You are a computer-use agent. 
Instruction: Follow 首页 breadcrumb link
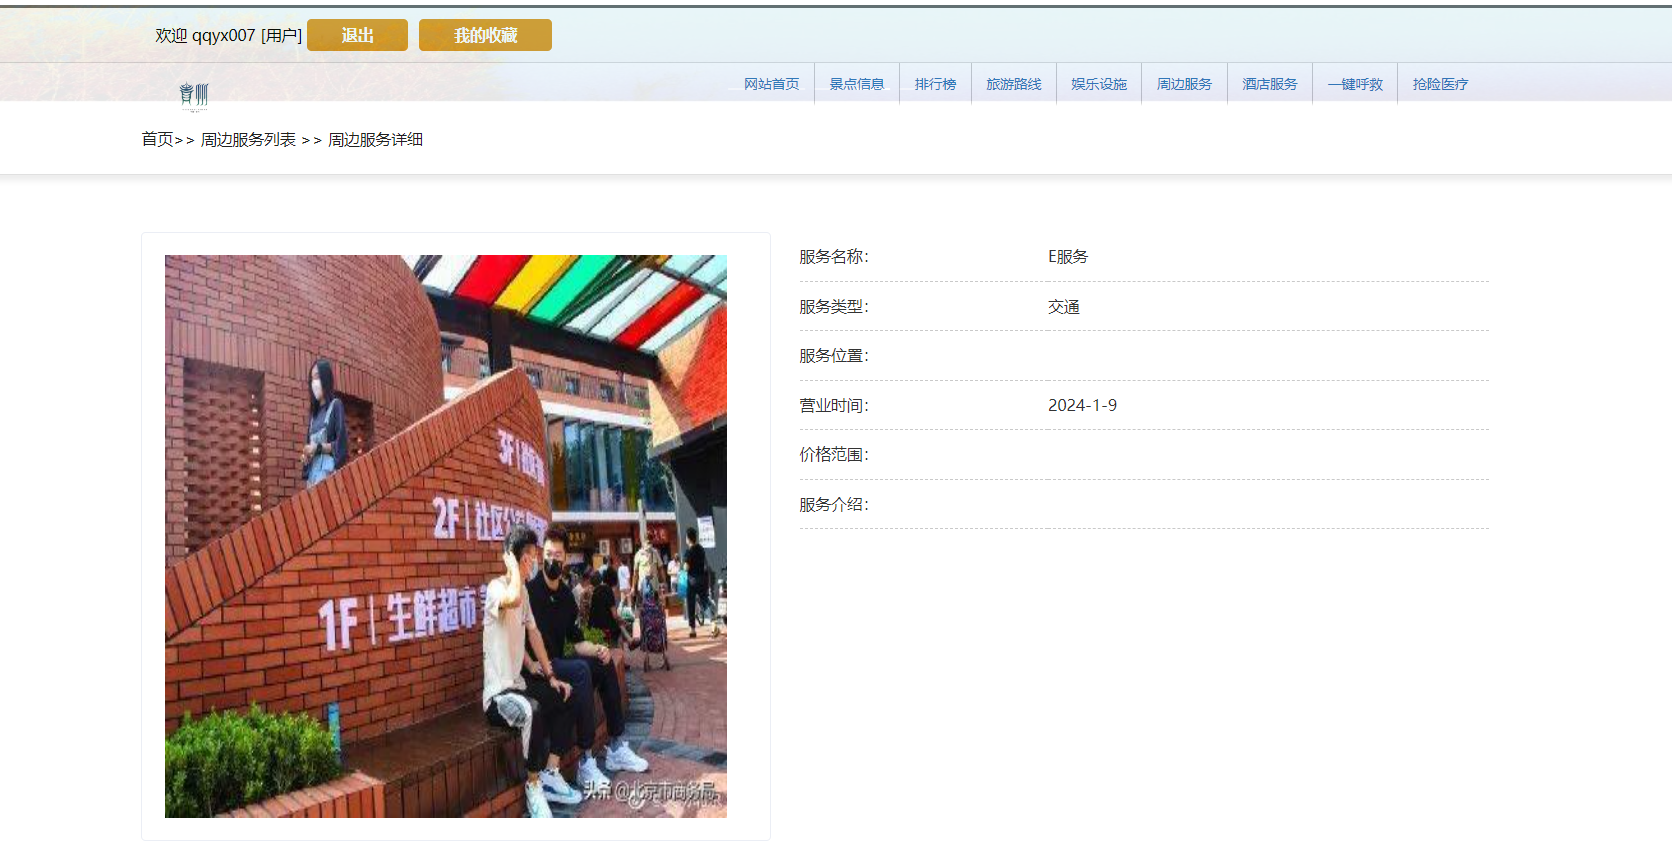point(157,139)
